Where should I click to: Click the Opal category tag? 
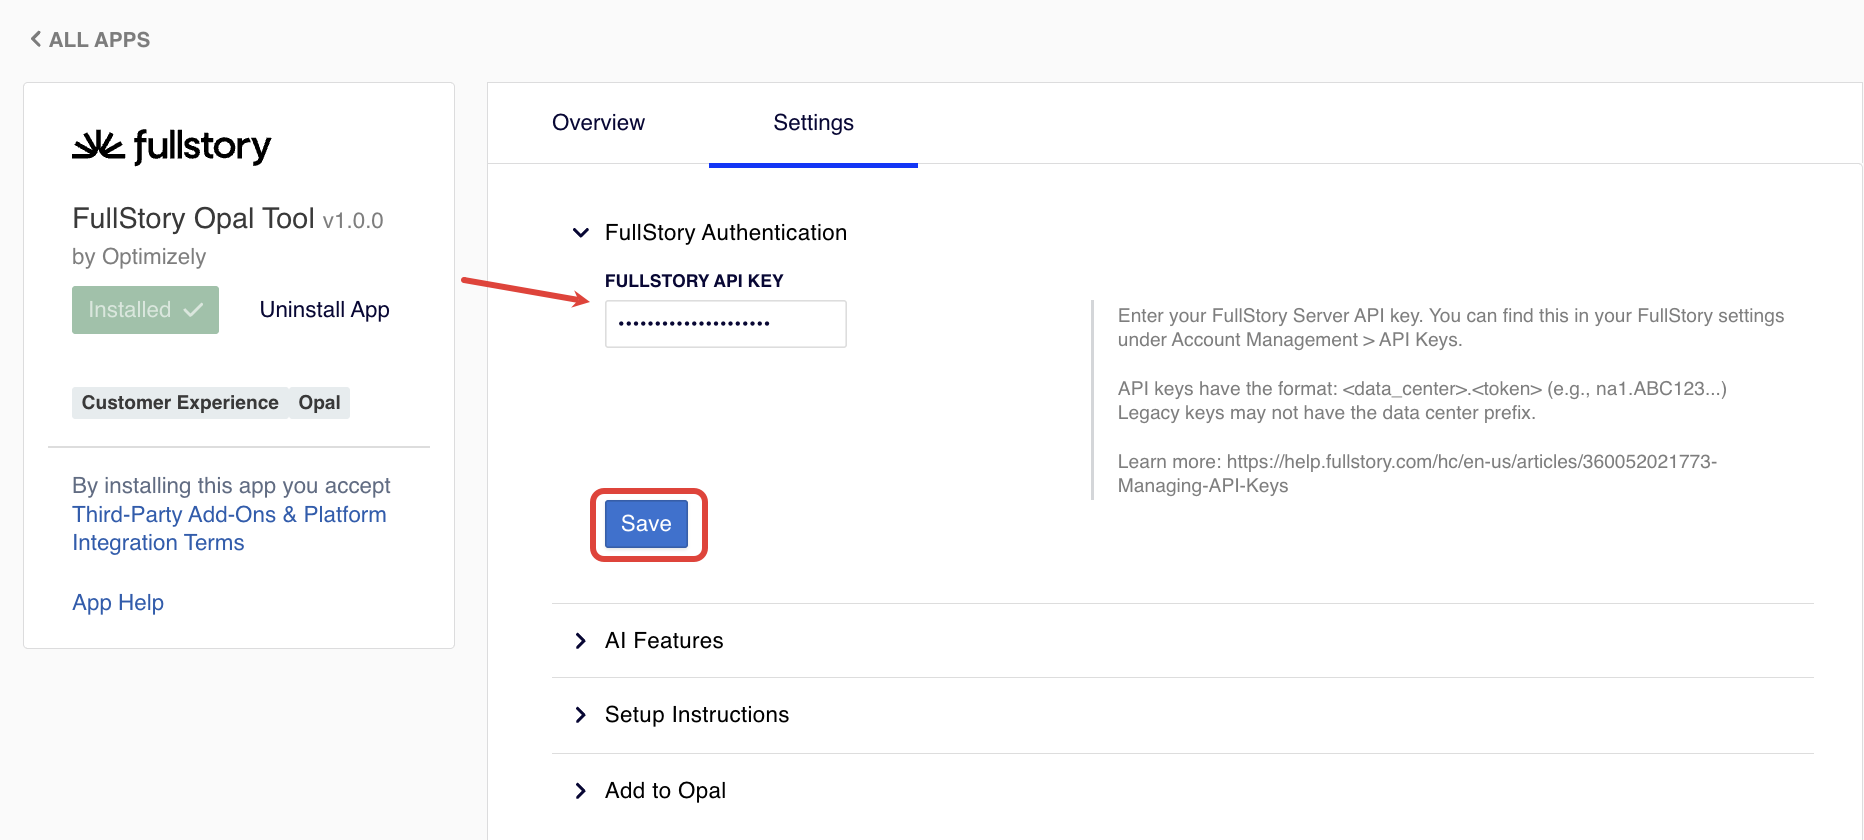[x=319, y=403]
